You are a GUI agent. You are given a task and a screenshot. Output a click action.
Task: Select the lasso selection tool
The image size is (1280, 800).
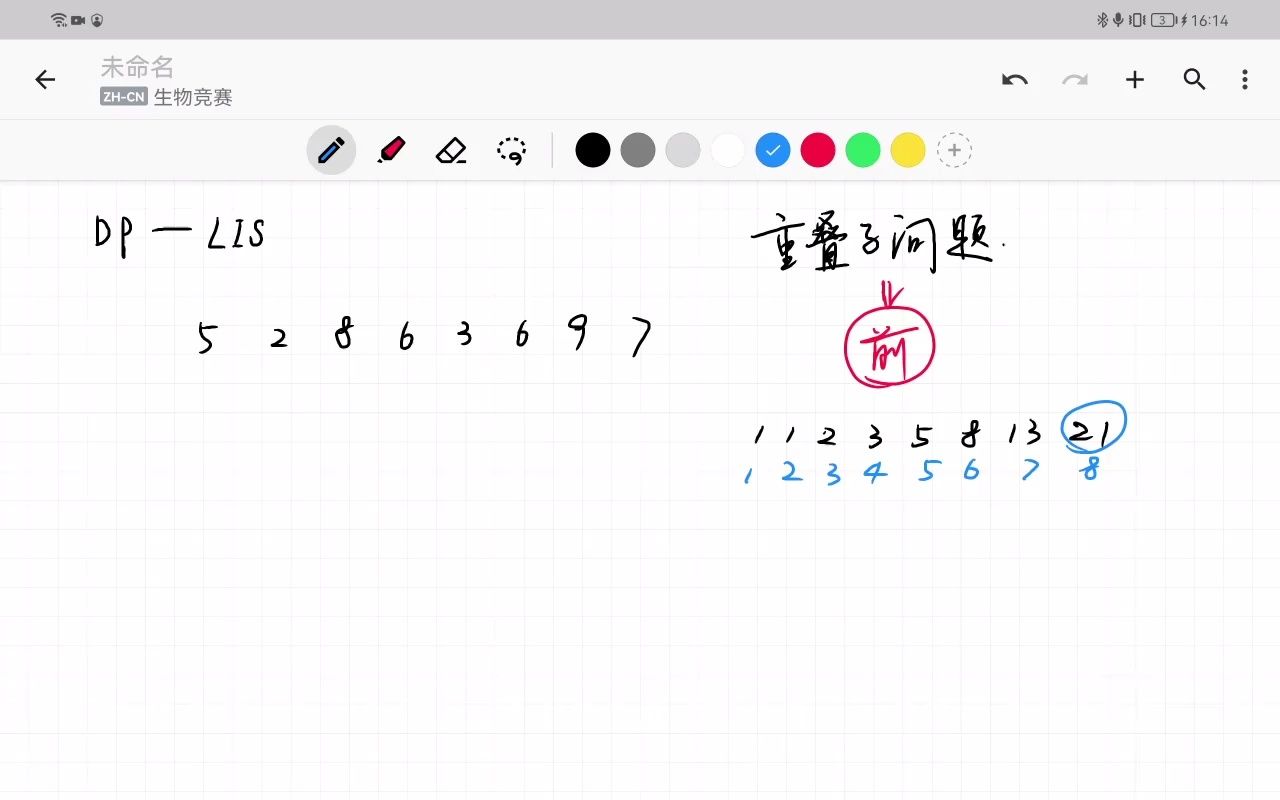(x=511, y=149)
